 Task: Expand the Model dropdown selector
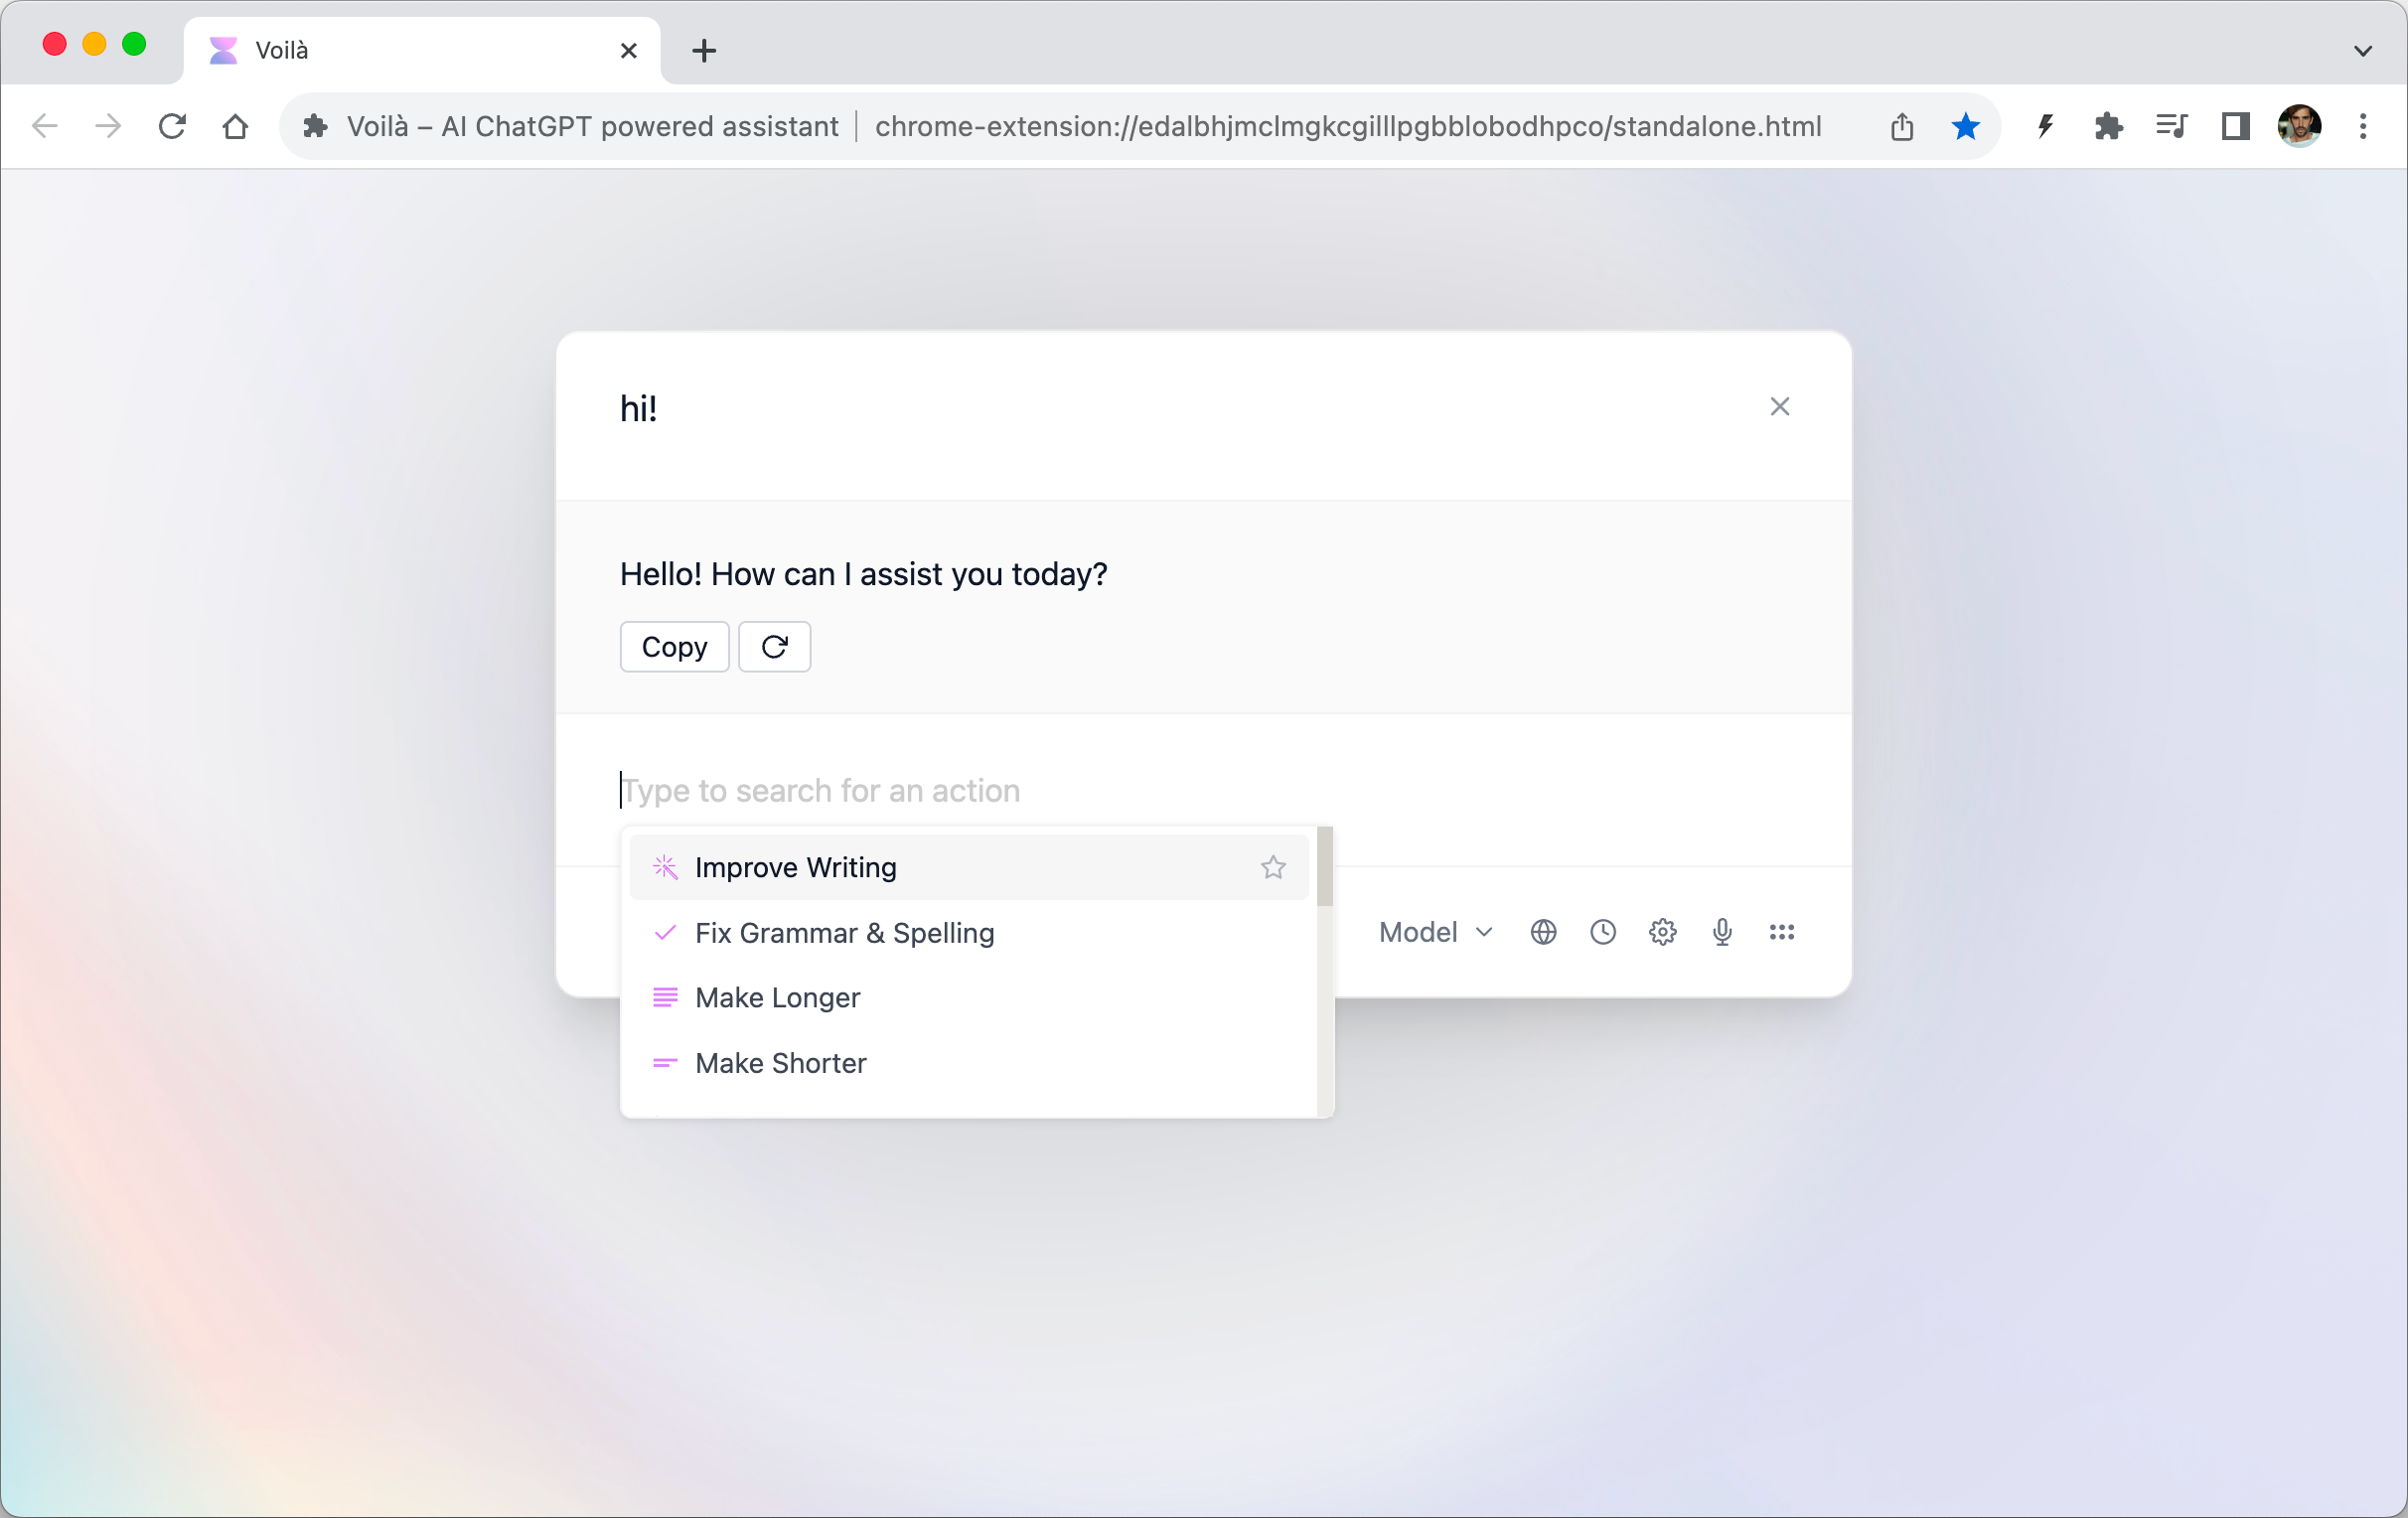[x=1433, y=932]
